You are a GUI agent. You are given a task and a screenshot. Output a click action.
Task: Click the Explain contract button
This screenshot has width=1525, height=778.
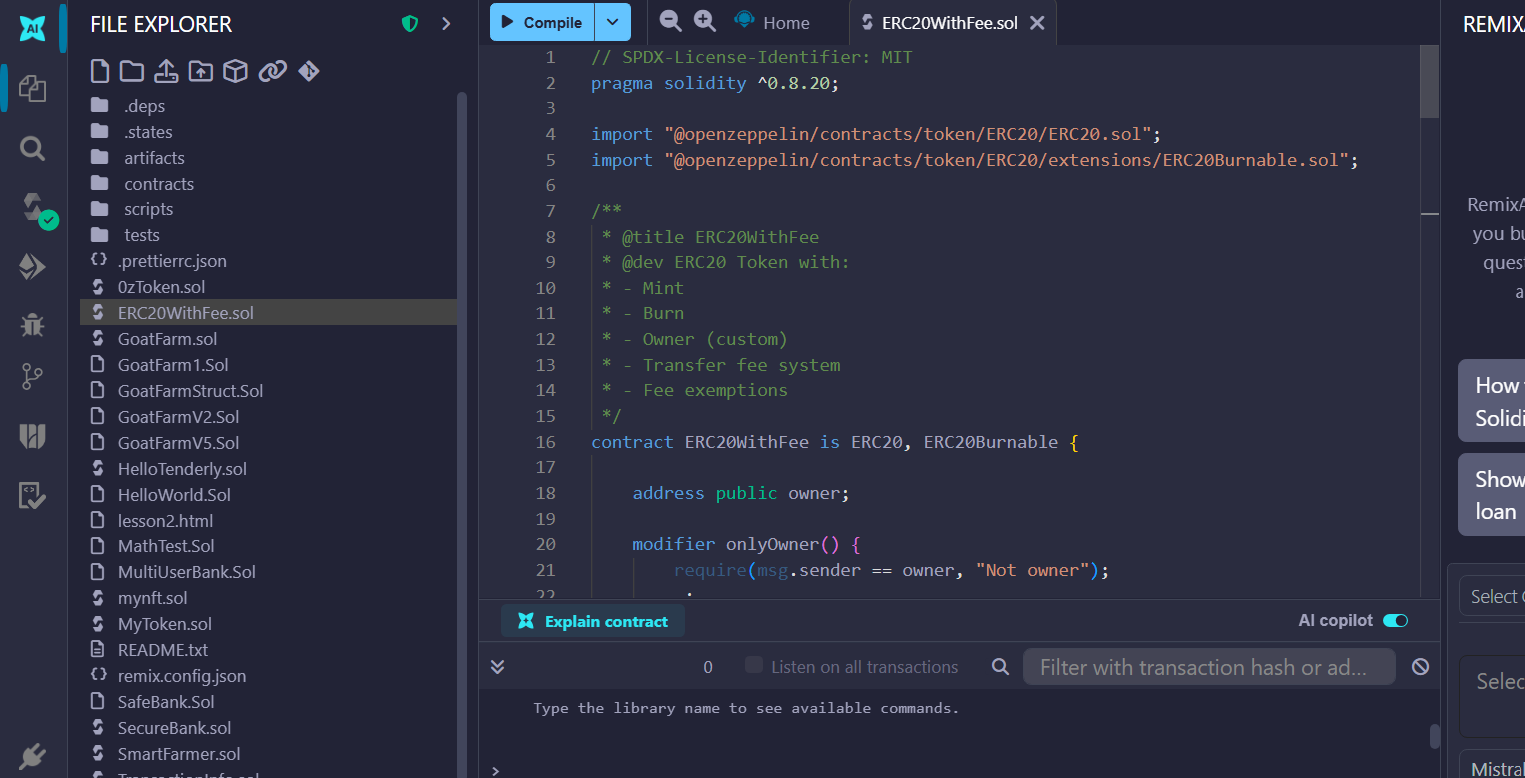593,621
